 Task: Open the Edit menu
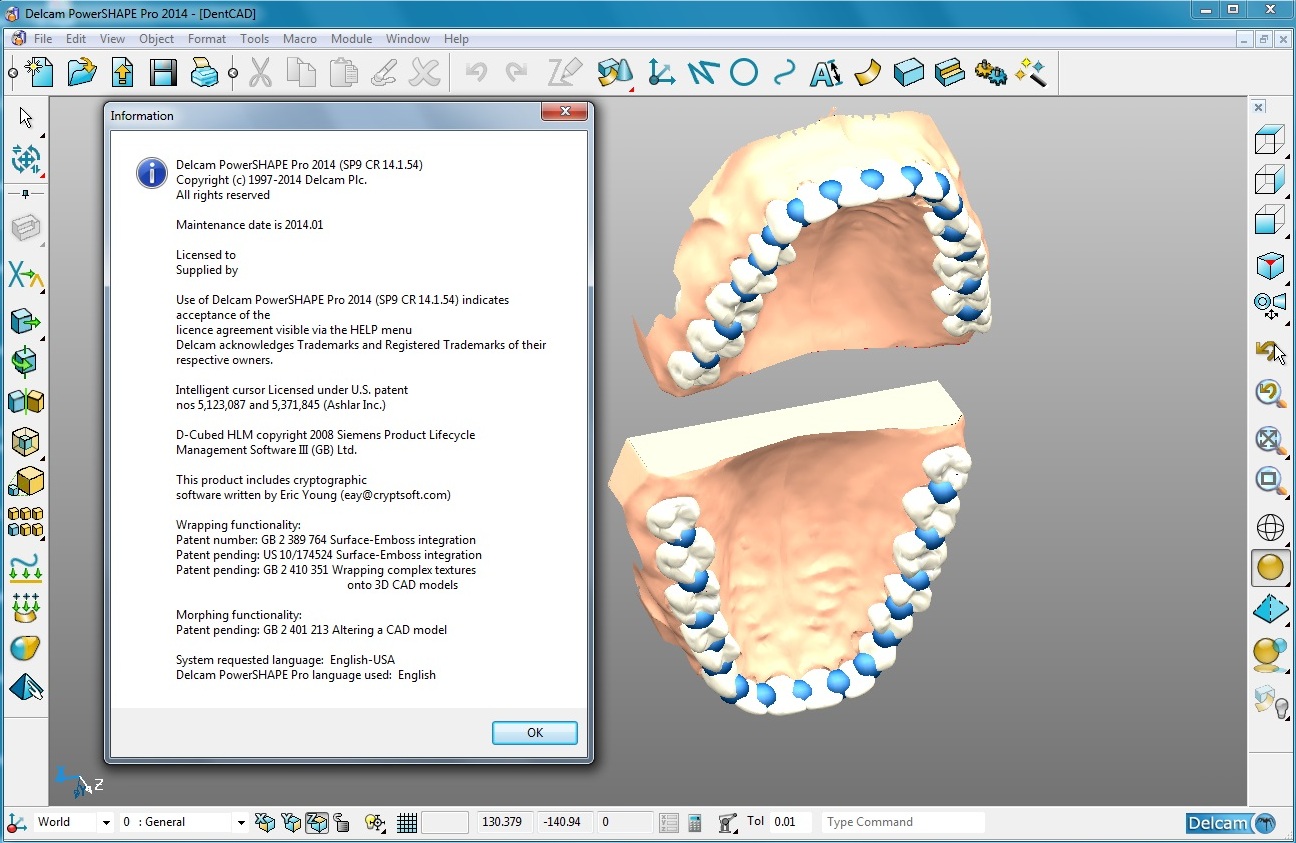coord(76,39)
